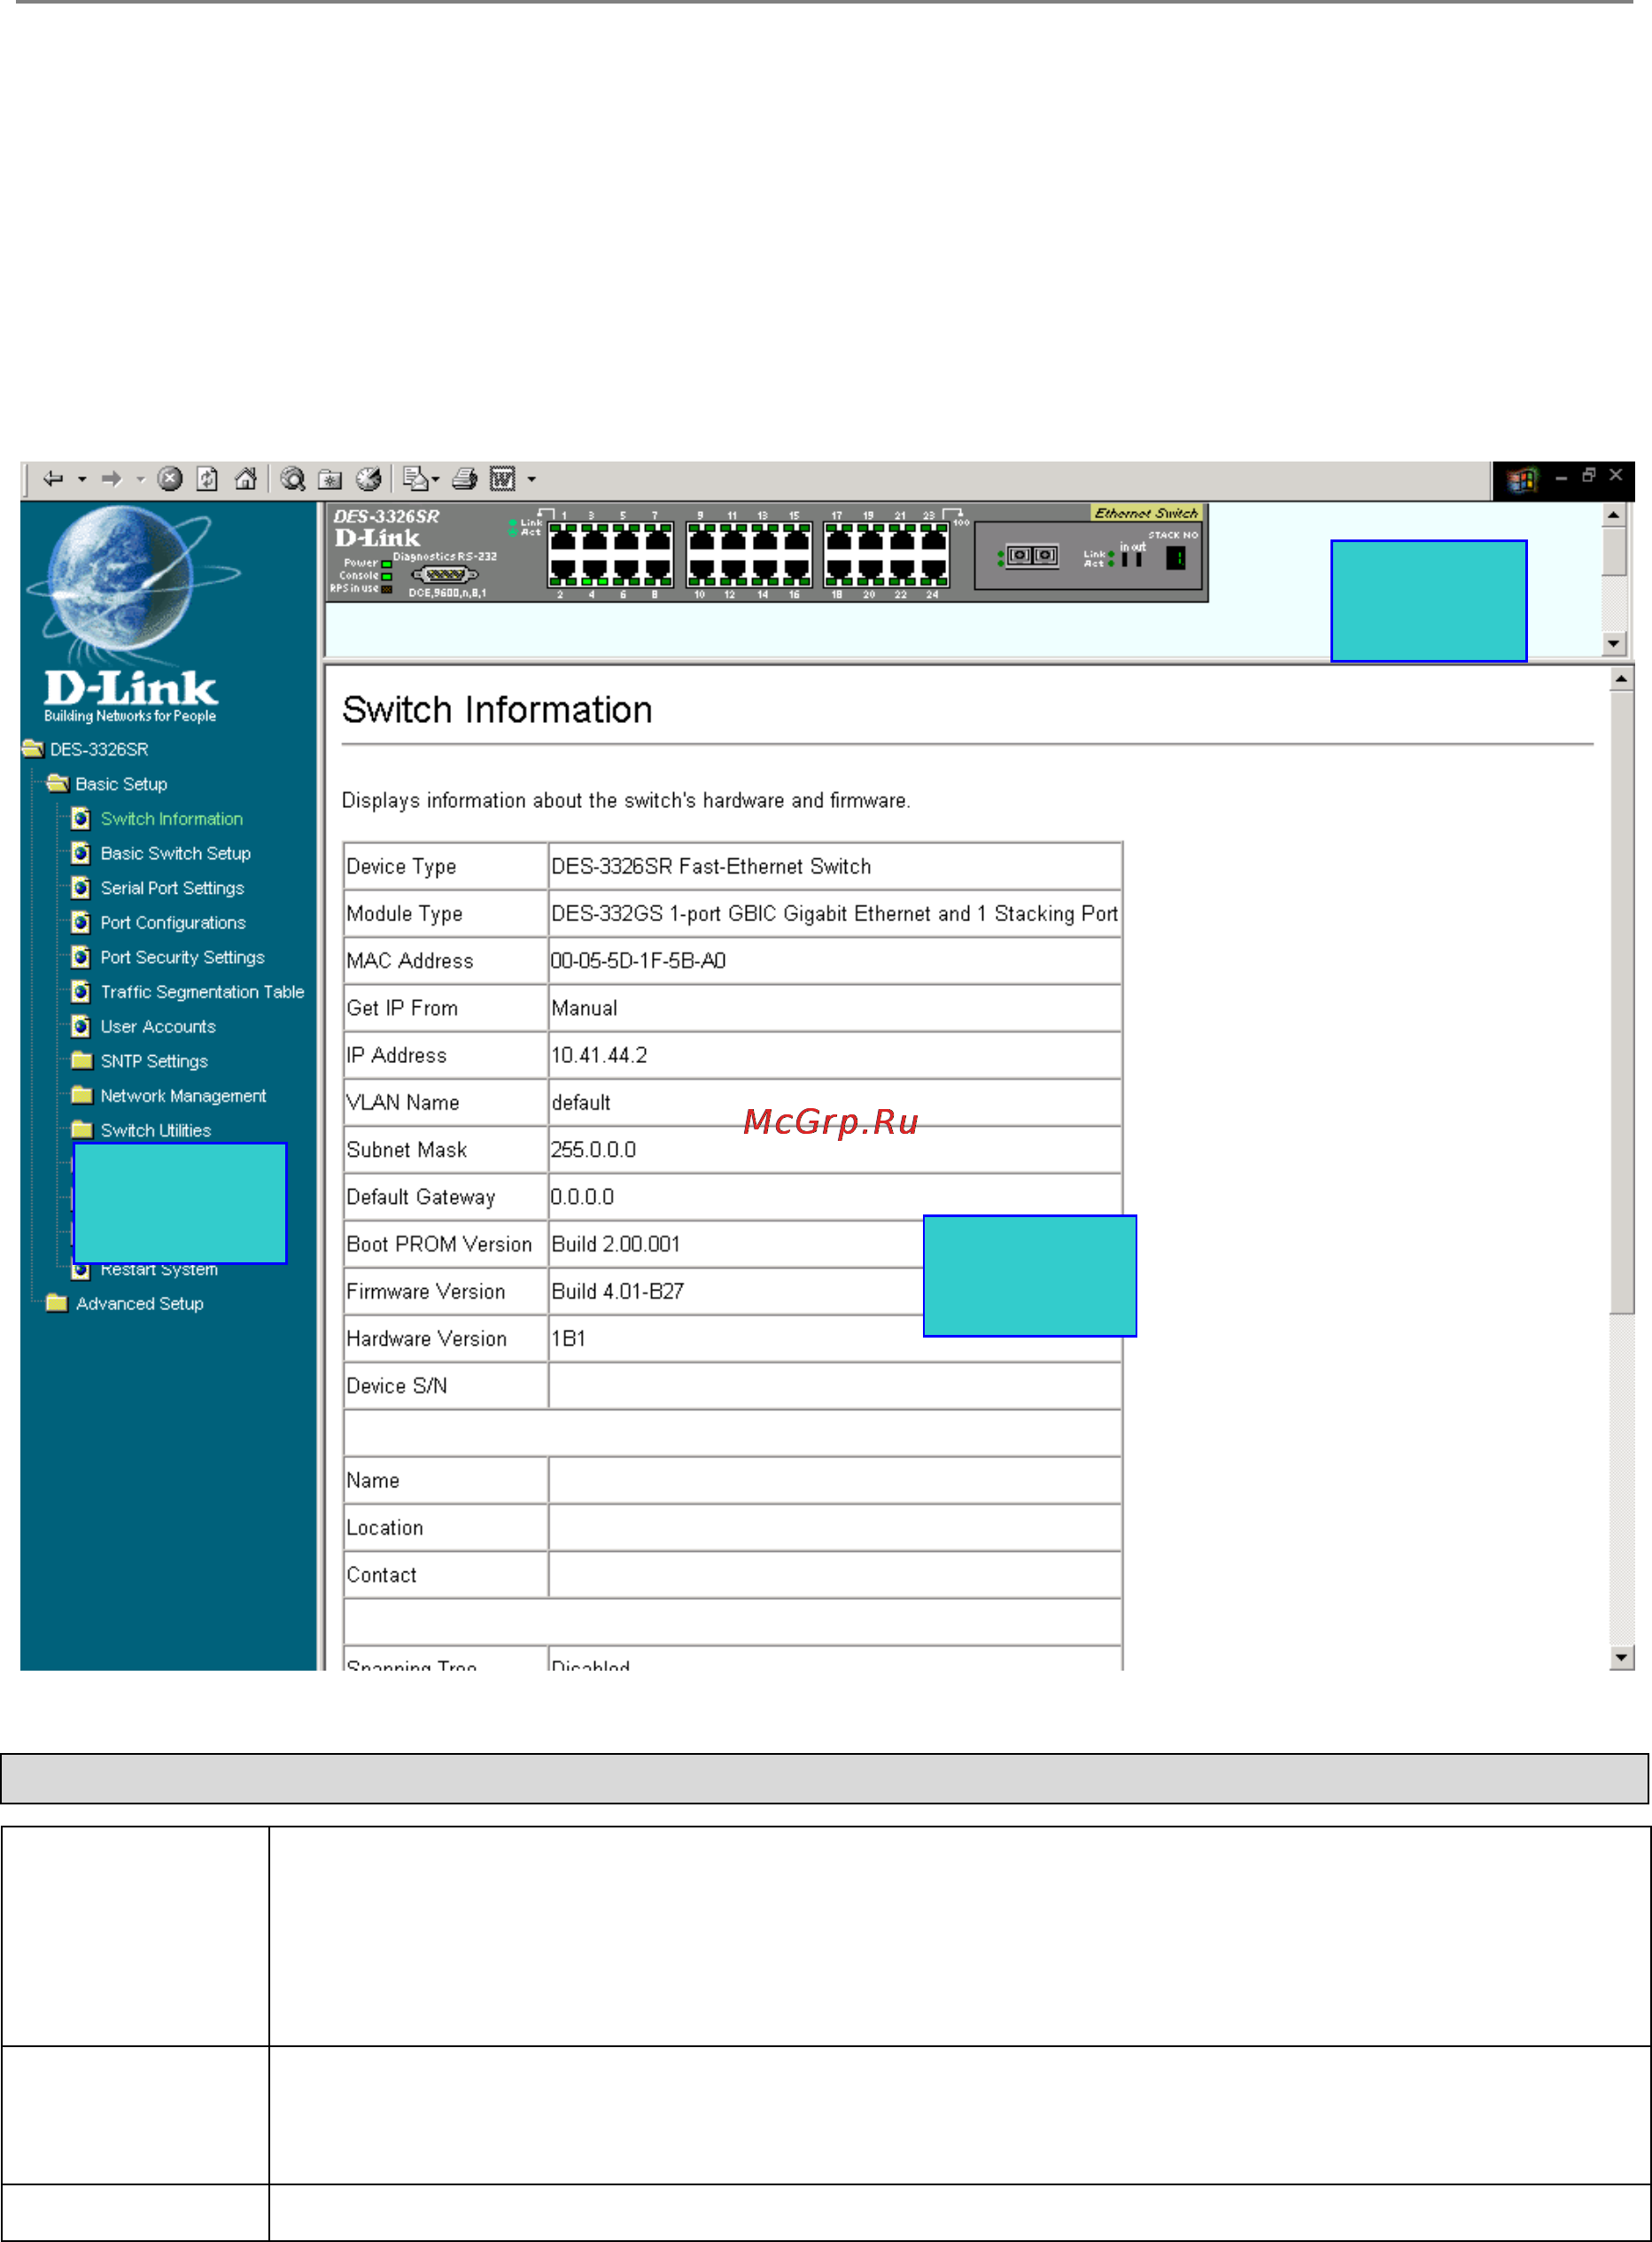Click scroll-up arrow of Switch Information frame
This screenshot has height=2242, width=1652.
click(1622, 679)
